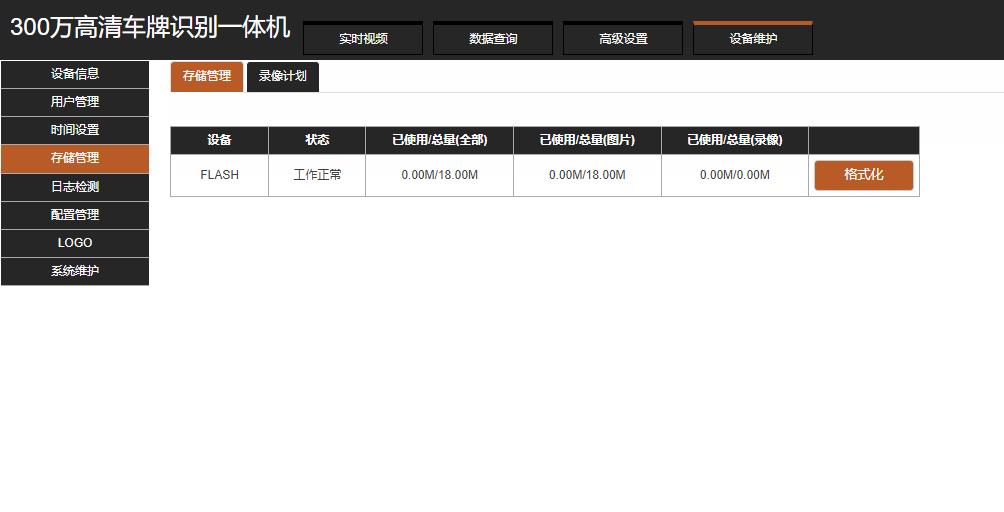Click the 300万高清车牌识别一体机 title
The width and height of the screenshot is (1004, 512).
(150, 28)
